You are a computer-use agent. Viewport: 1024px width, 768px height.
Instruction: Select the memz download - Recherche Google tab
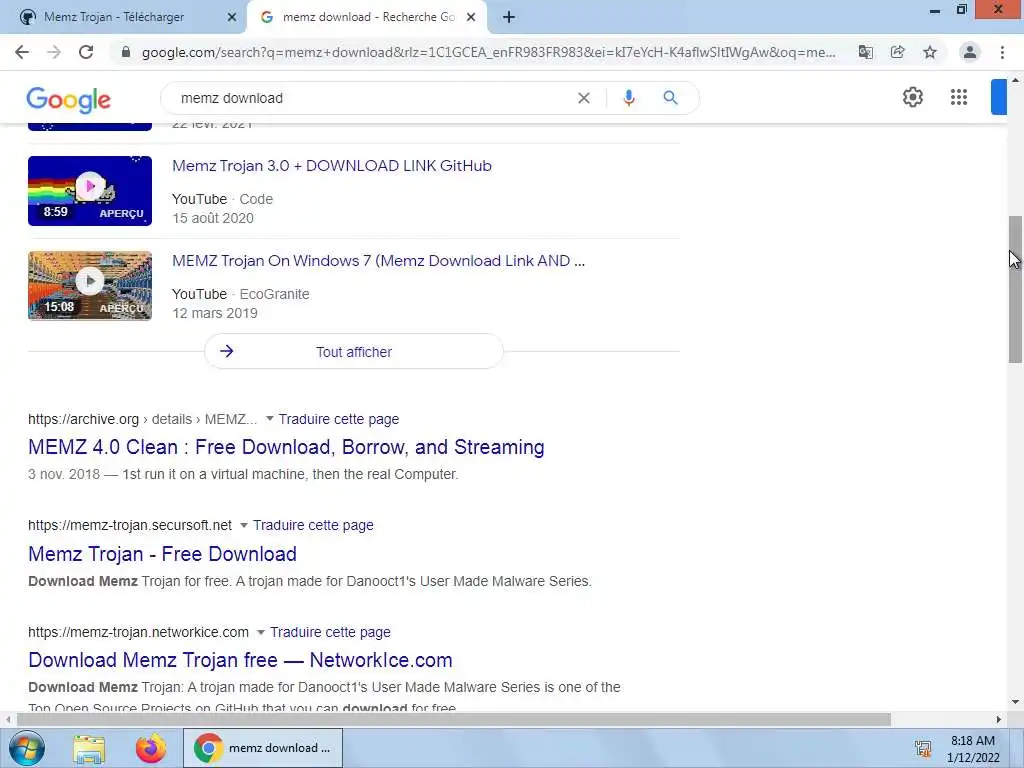(x=367, y=17)
